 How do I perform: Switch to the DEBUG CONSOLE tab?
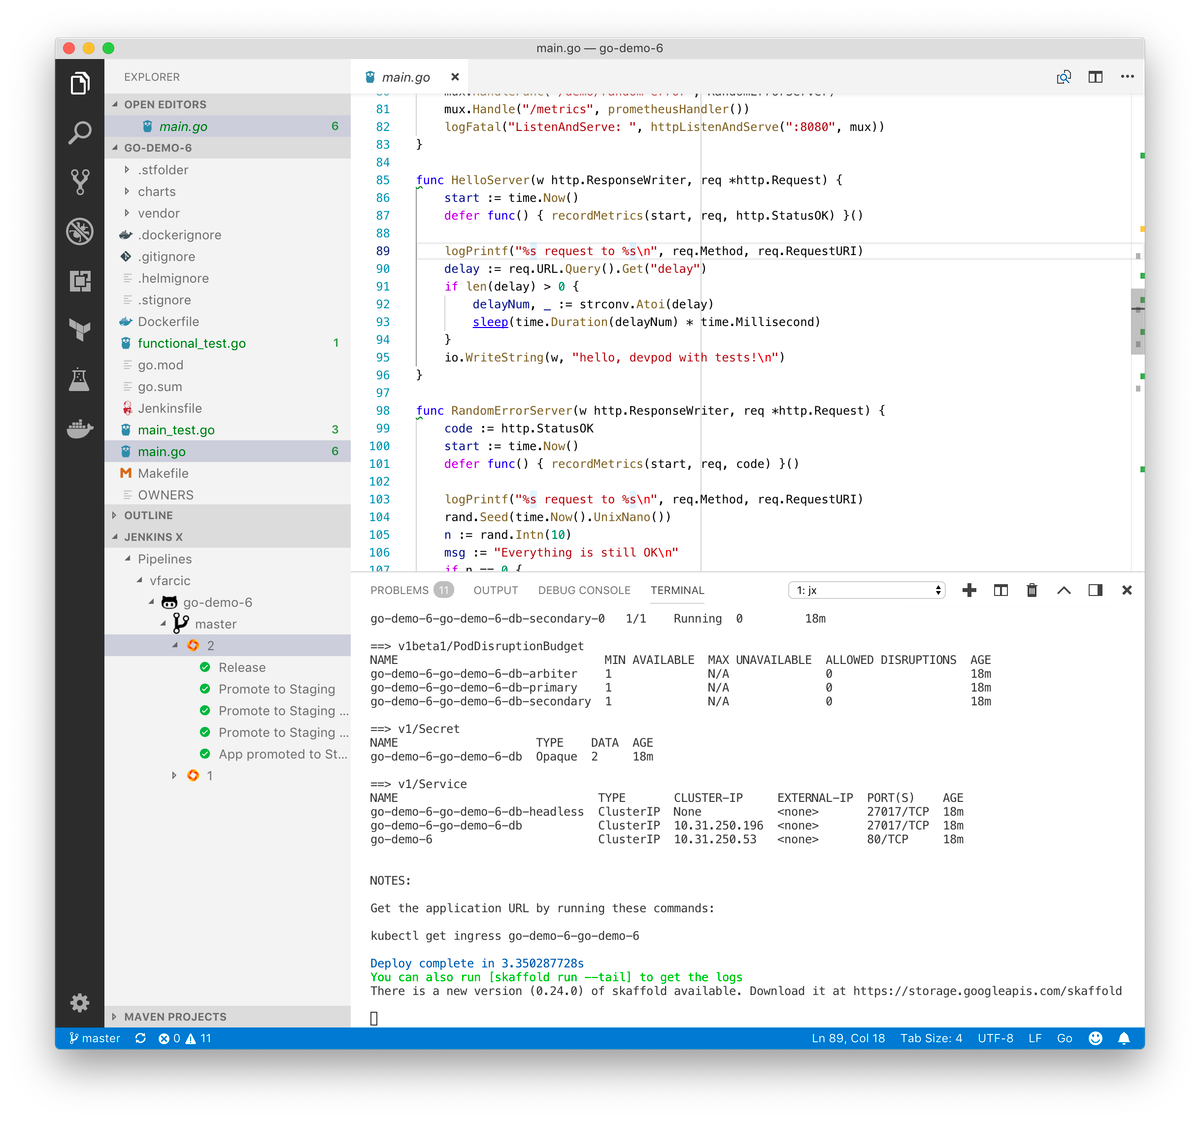tap(584, 590)
